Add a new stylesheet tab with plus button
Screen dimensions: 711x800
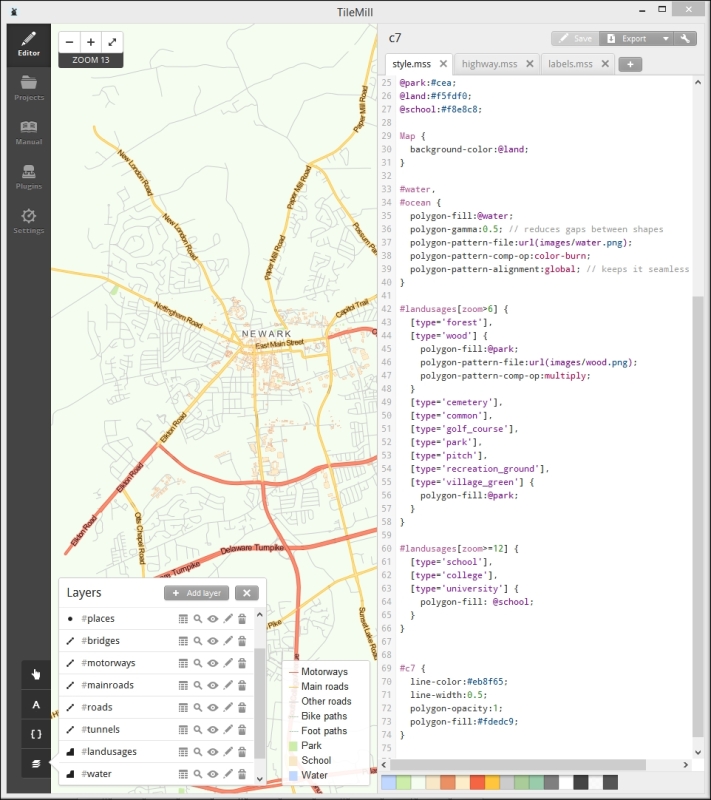(x=630, y=64)
